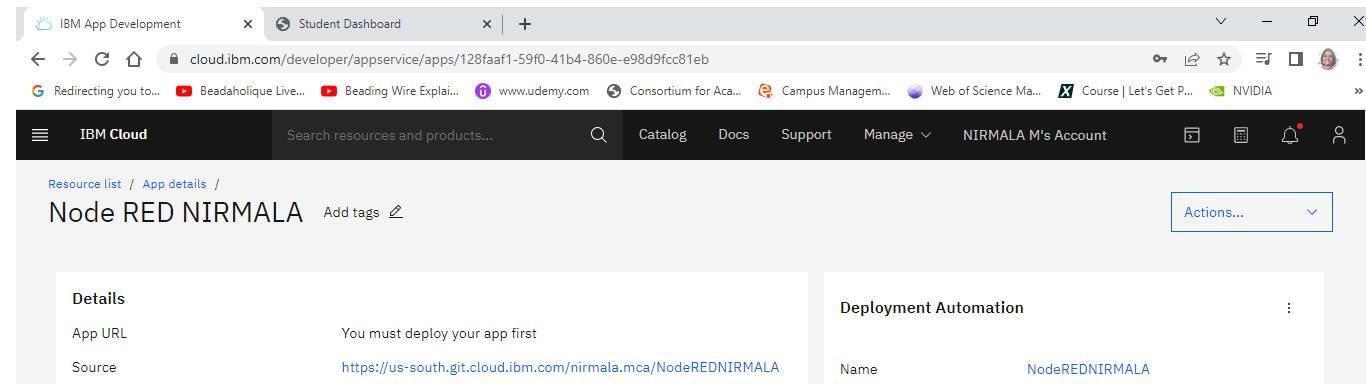Image resolution: width=1366 pixels, height=384 pixels.
Task: Open Deployment Automation overflow menu
Action: 1288,308
